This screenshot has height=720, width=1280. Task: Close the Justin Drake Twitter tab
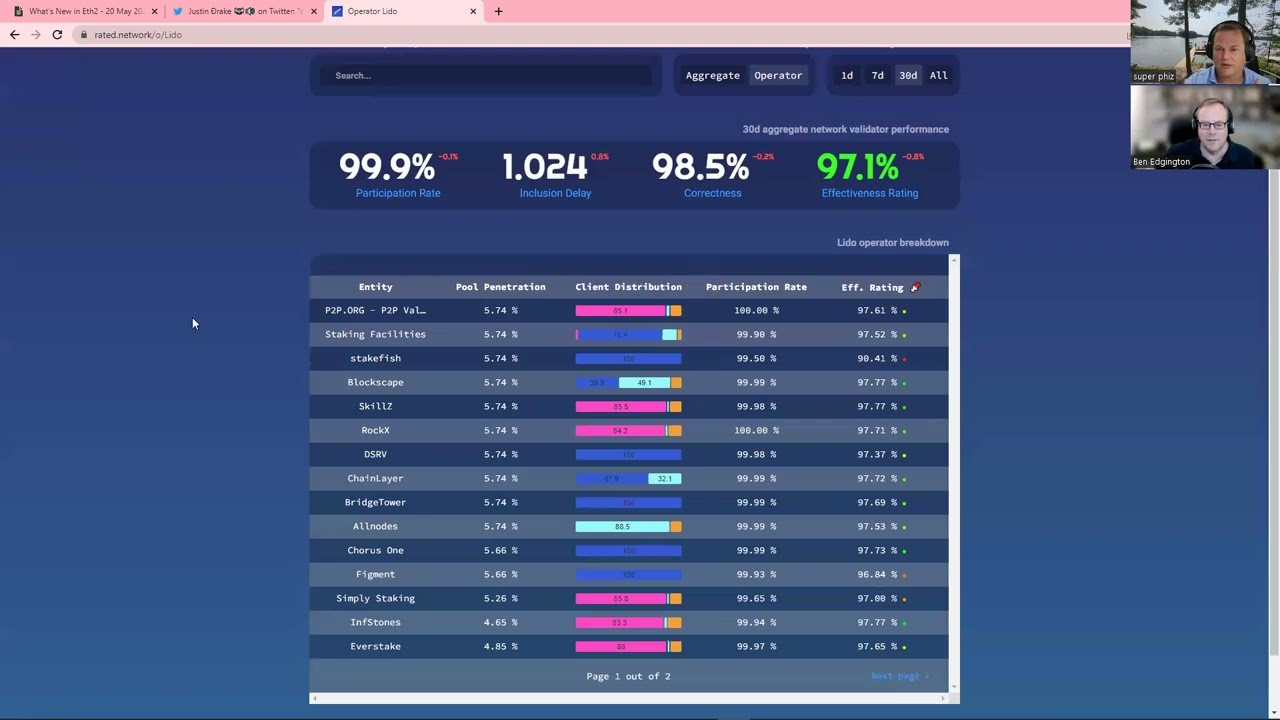click(314, 11)
